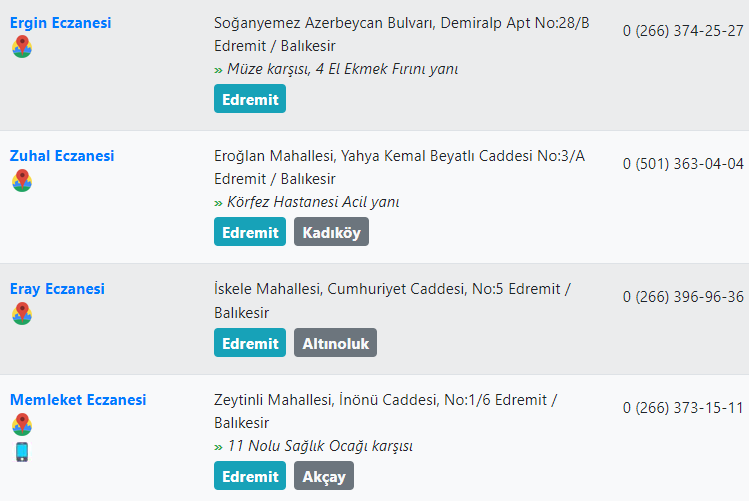Screen dimensions: 749x501
Task: Select Edremit tag under Memleket Eczanesi
Action: point(250,476)
